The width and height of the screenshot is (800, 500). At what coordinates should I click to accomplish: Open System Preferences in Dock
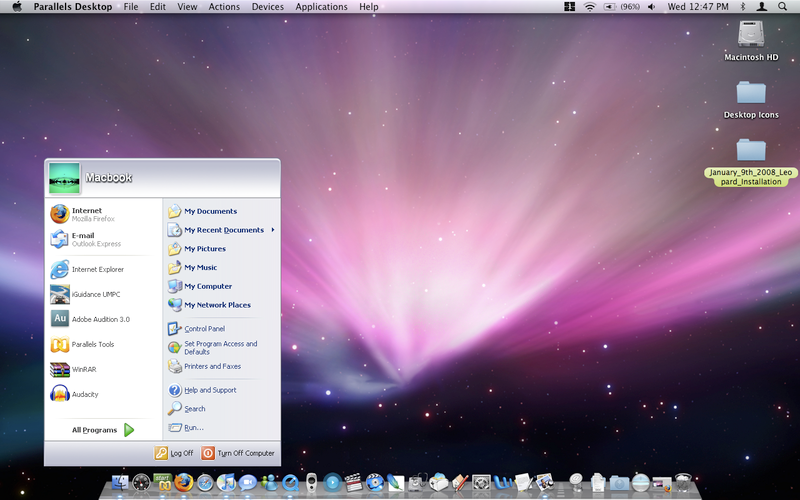pos(481,482)
